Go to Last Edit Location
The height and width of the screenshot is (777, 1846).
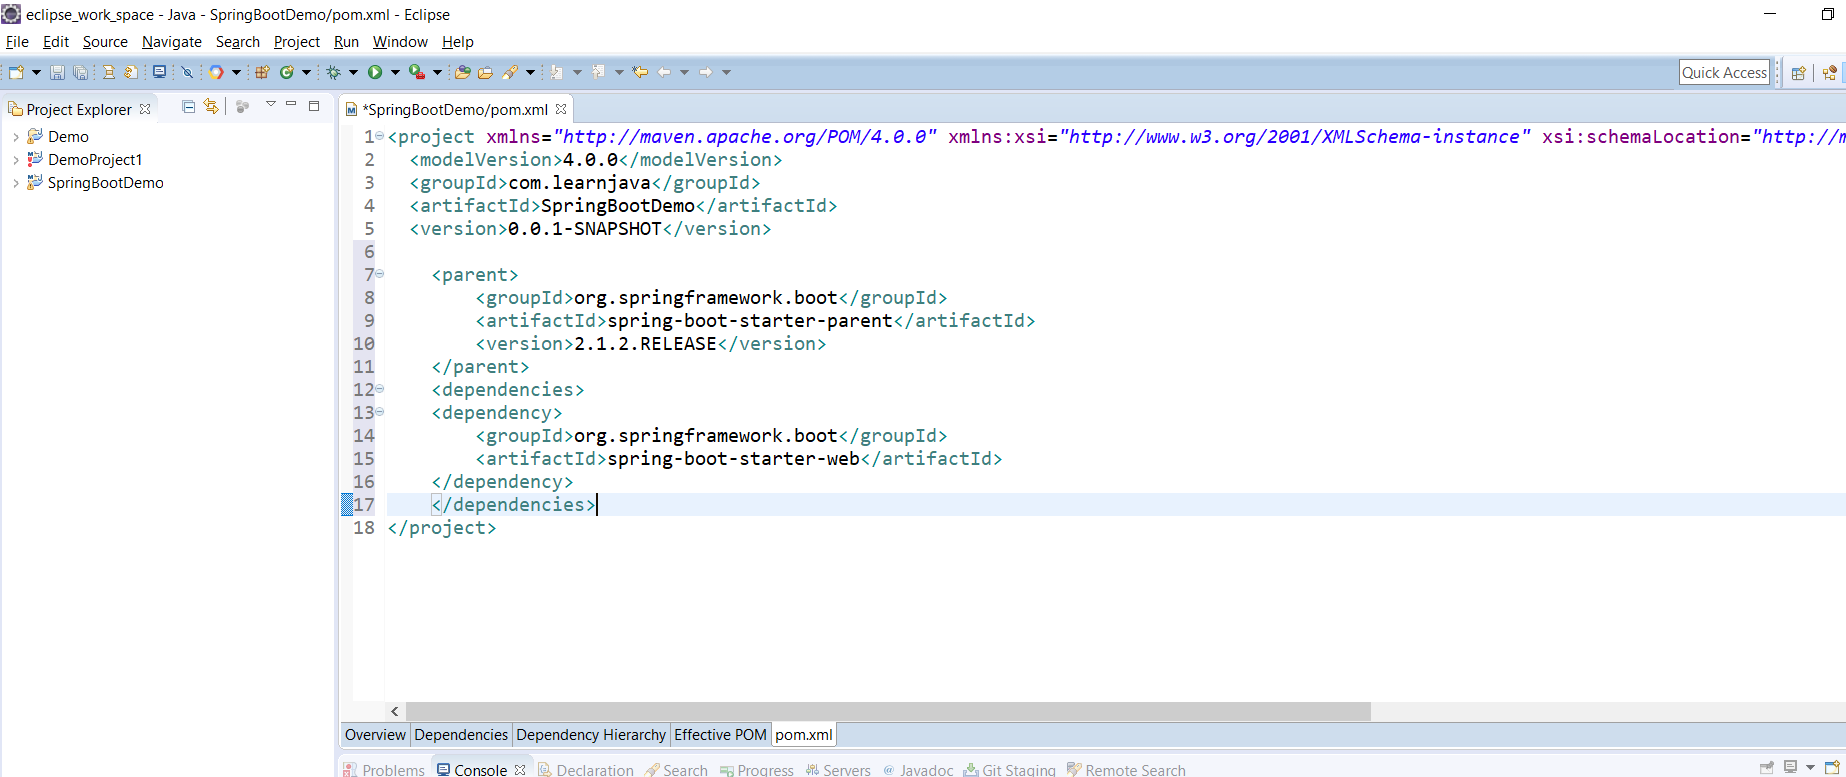point(640,72)
